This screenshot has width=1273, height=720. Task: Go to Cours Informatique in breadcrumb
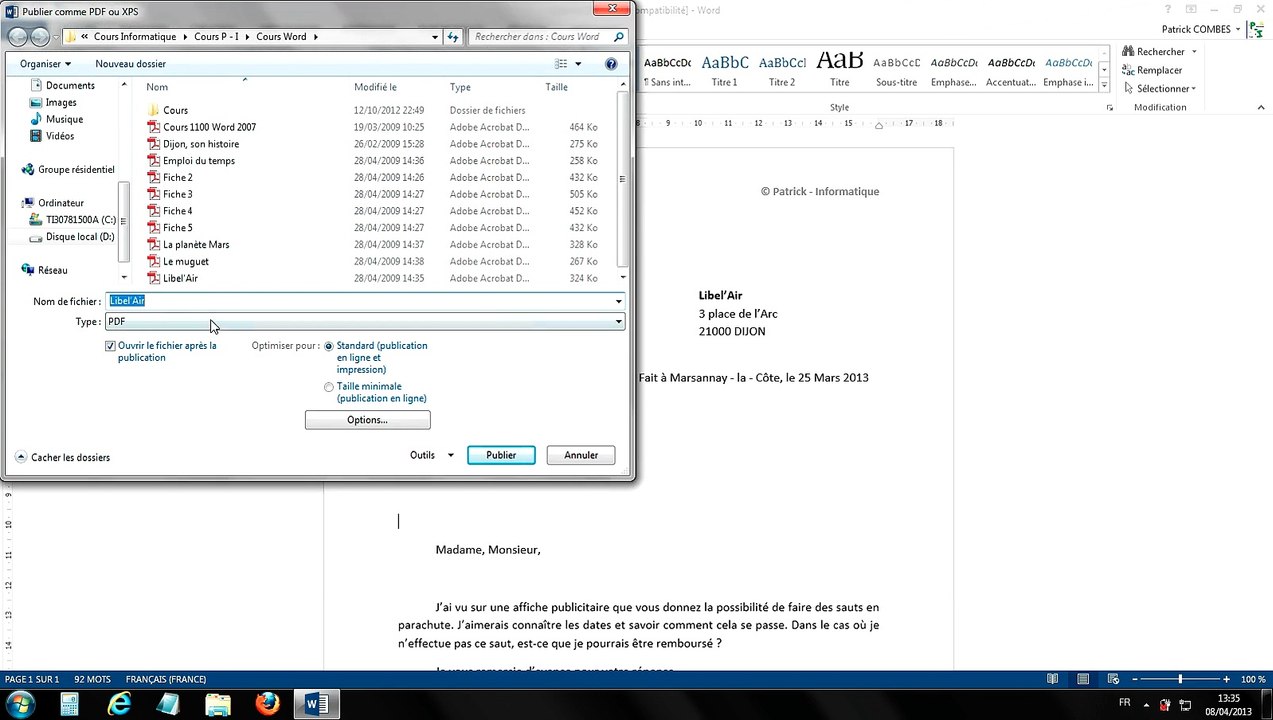[134, 37]
